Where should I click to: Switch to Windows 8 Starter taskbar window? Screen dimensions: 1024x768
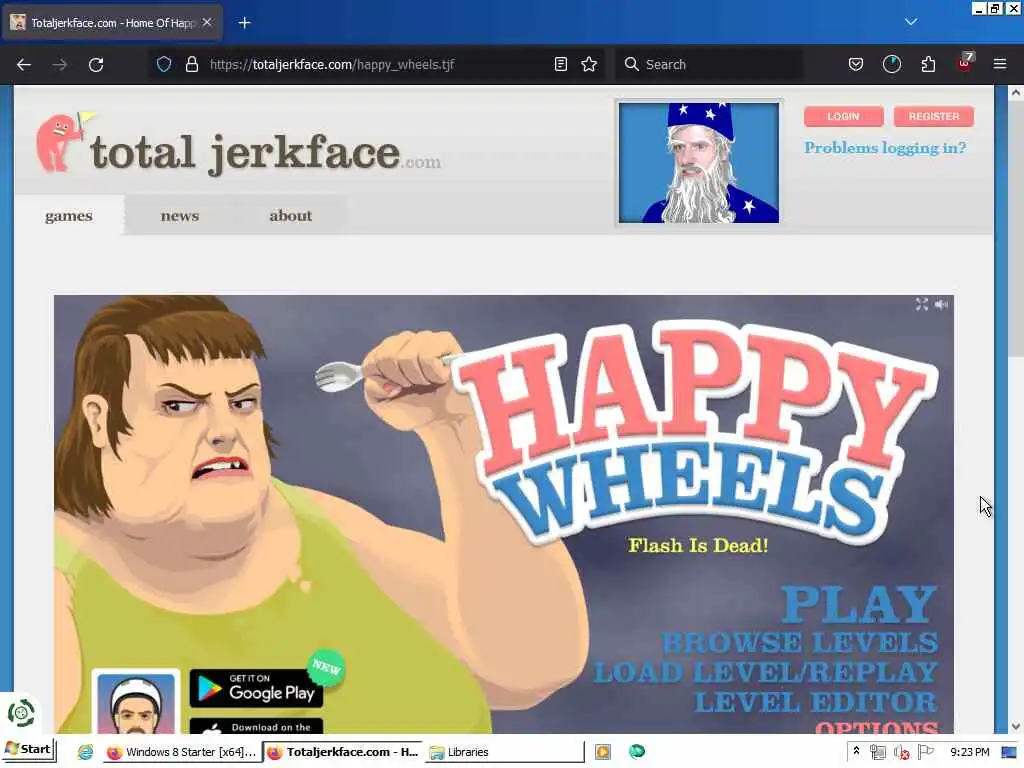[182, 752]
